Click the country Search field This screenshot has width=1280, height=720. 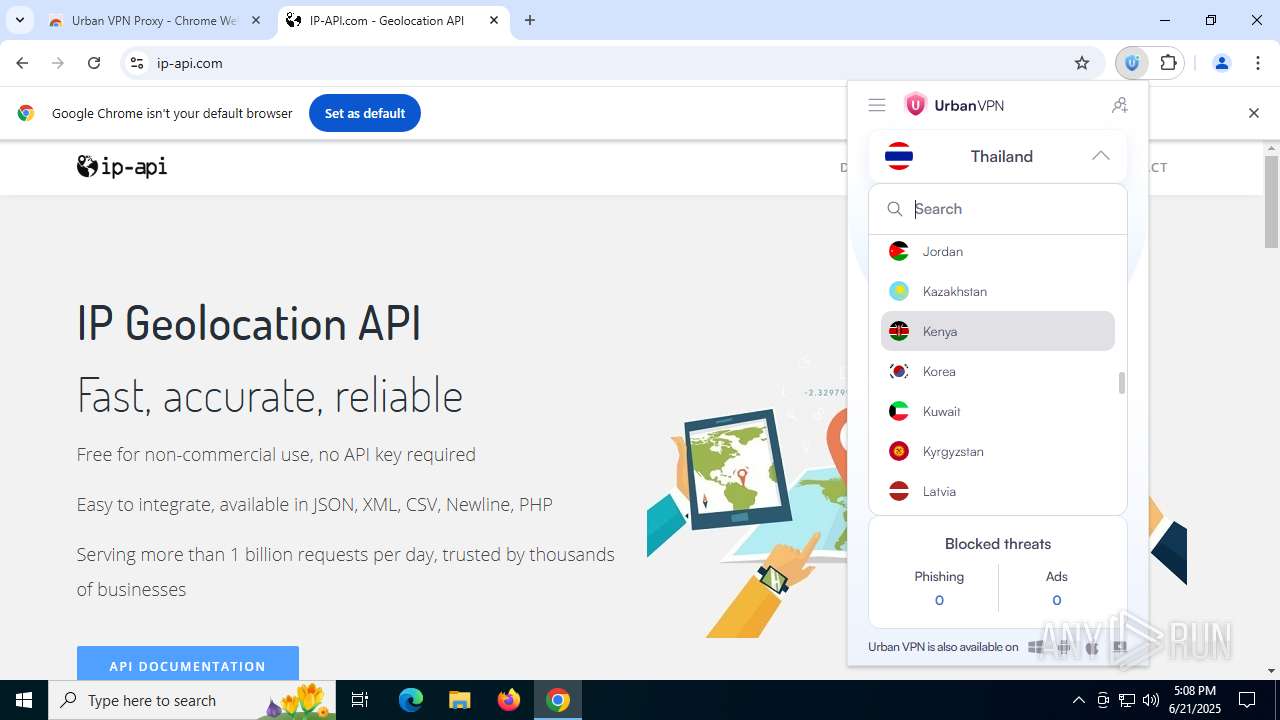click(x=998, y=209)
